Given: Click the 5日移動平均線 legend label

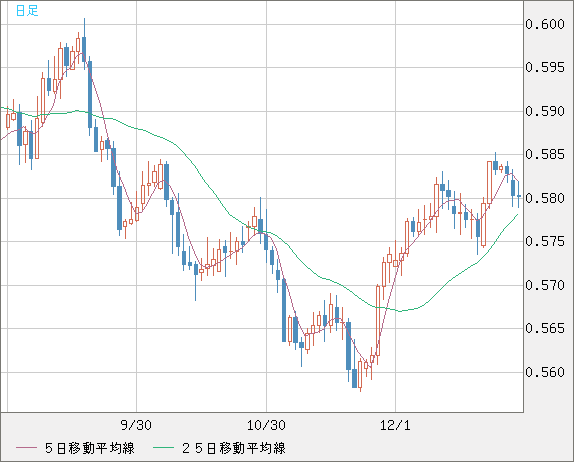Looking at the screenshot, I should pos(90,448).
